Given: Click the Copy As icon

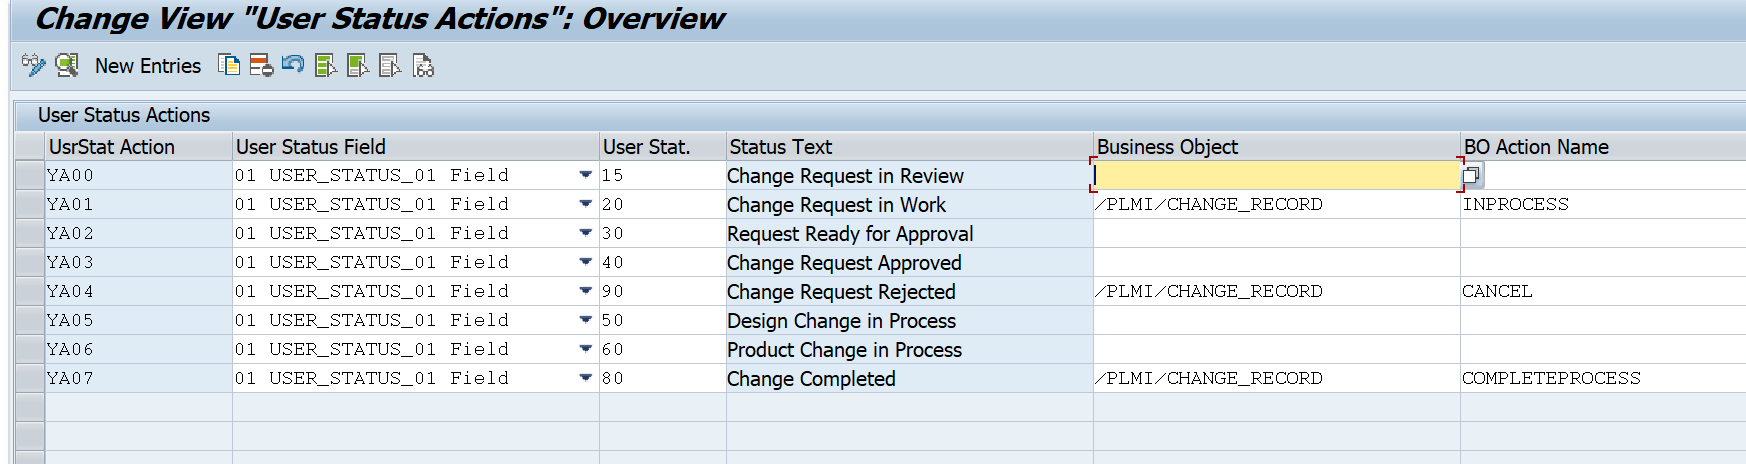Looking at the screenshot, I should pos(229,66).
